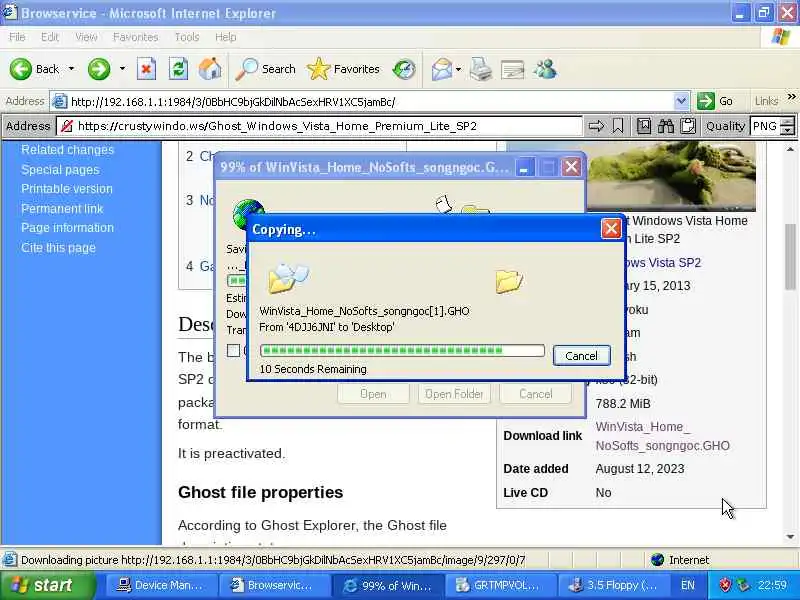Screen dimensions: 800x600
Task: Open the Favorites star panel
Action: (343, 69)
